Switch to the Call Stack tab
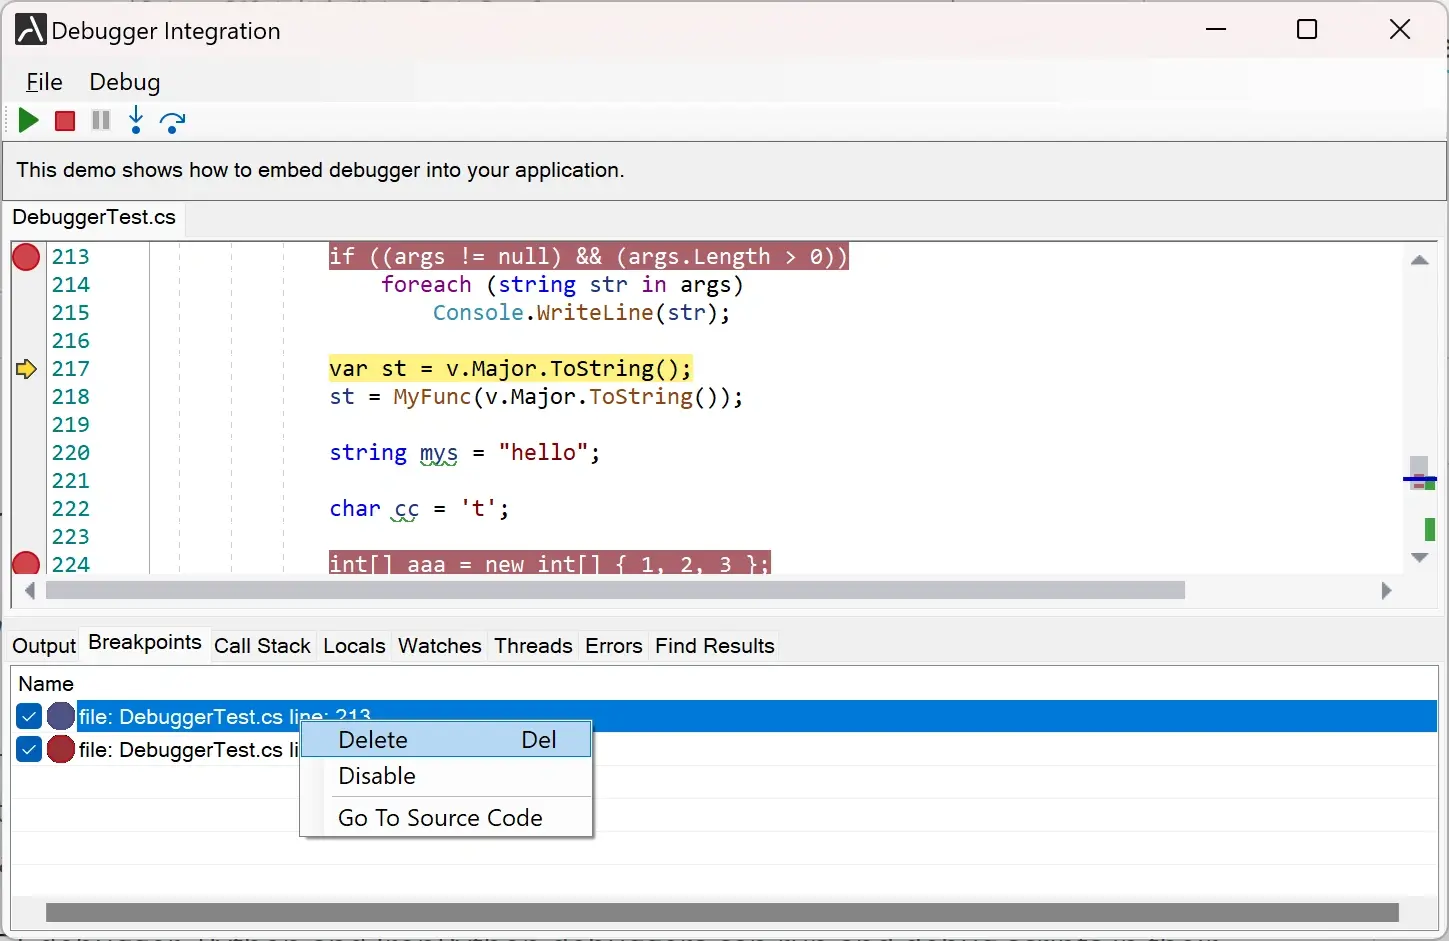 pos(262,646)
